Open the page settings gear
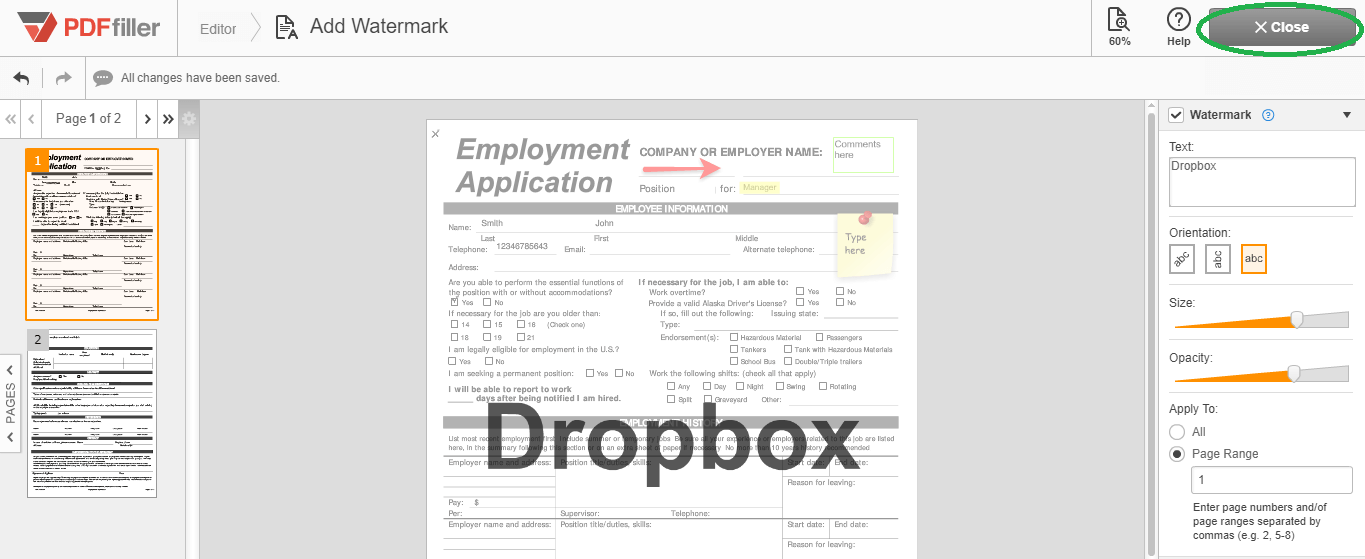The height and width of the screenshot is (559, 1365). (x=189, y=119)
